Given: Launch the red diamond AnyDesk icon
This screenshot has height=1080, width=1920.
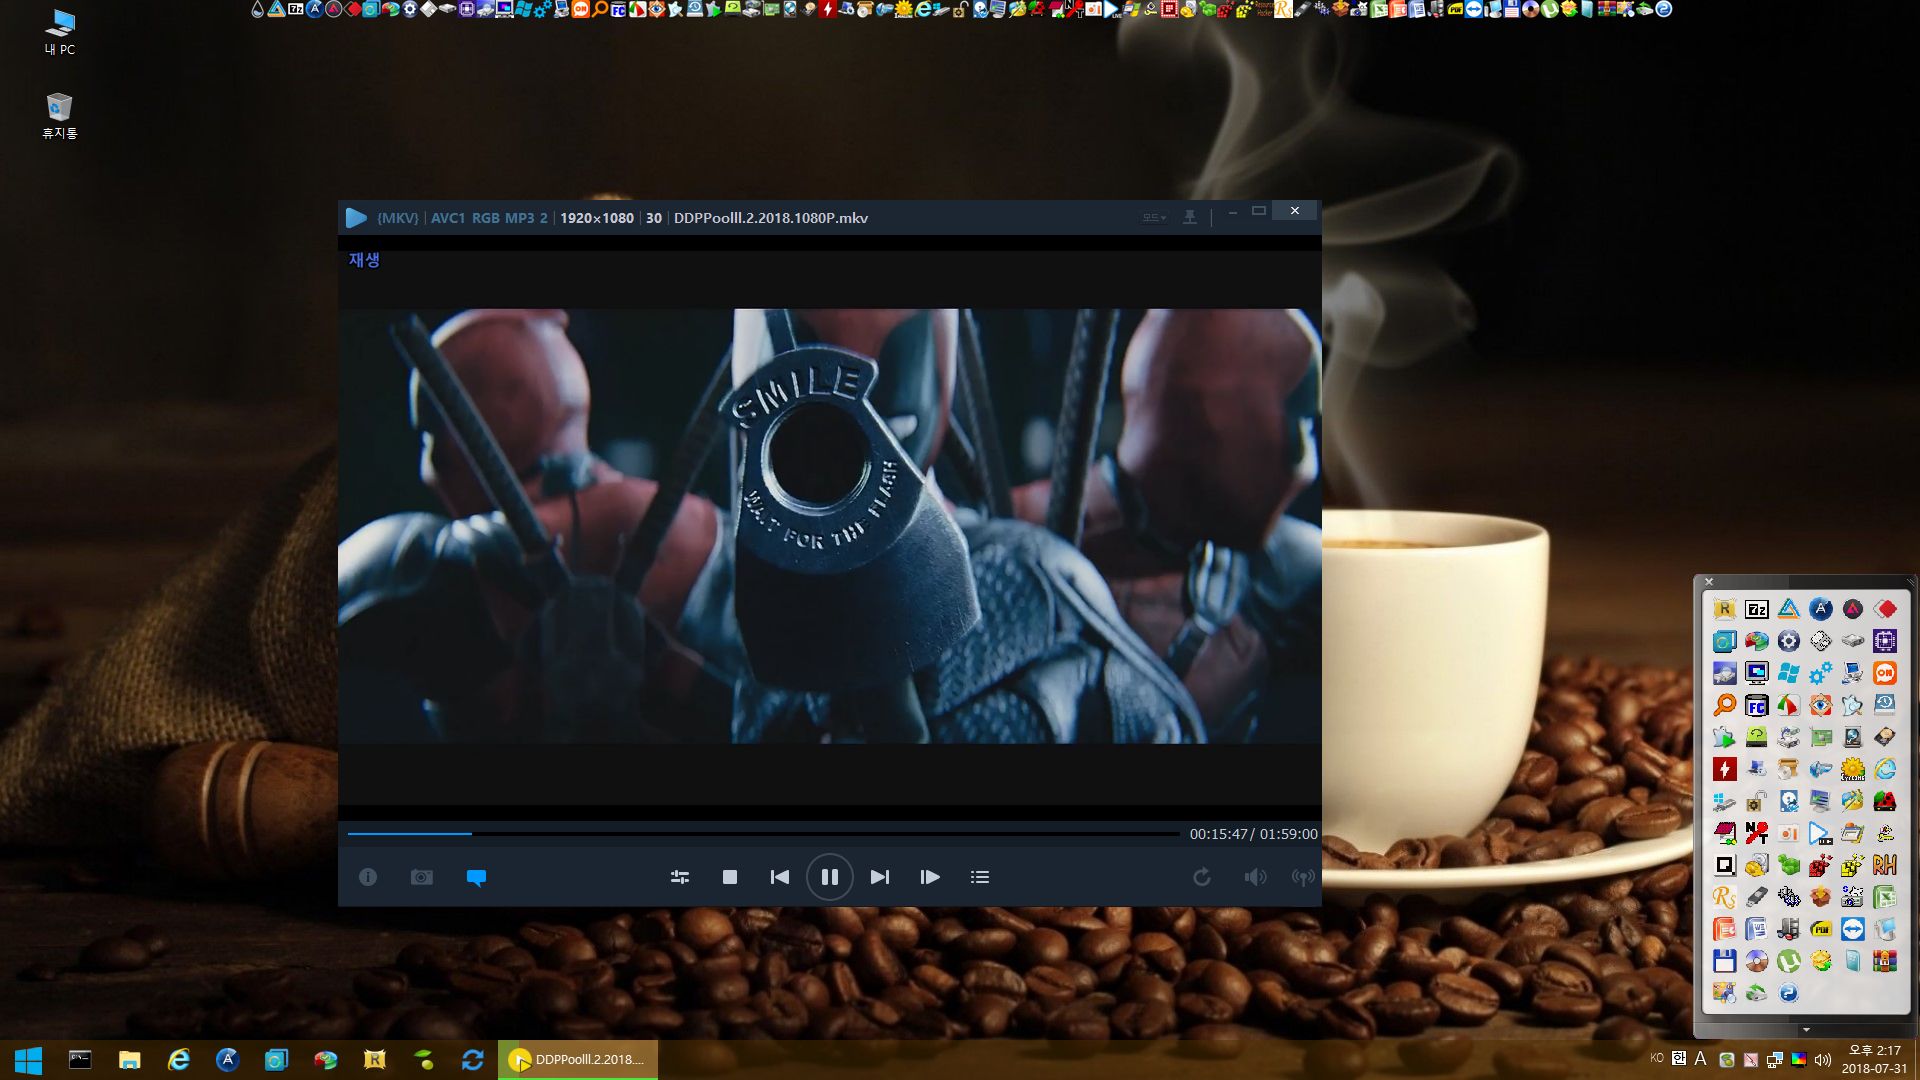Looking at the screenshot, I should [1885, 609].
